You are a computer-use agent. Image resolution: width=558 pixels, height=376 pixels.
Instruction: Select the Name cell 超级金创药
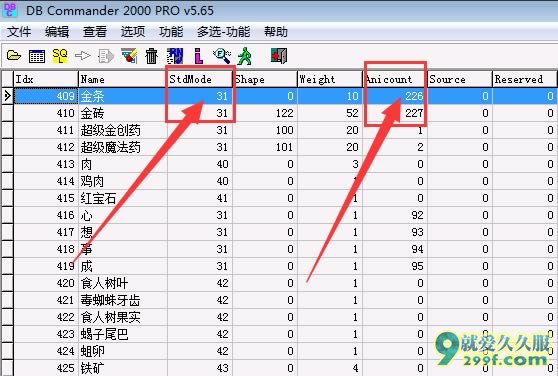(x=123, y=130)
